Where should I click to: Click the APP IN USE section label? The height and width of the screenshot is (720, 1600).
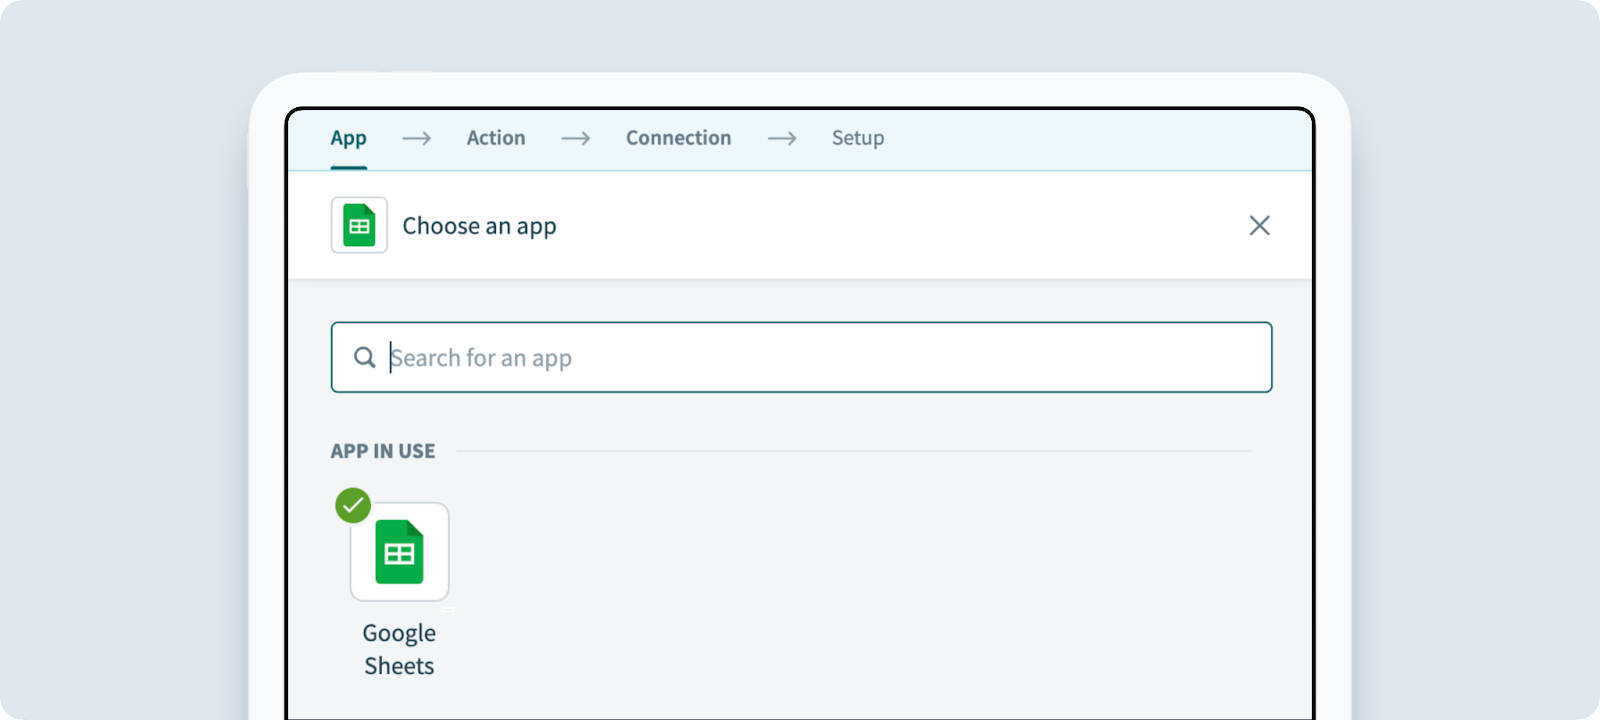(x=383, y=451)
